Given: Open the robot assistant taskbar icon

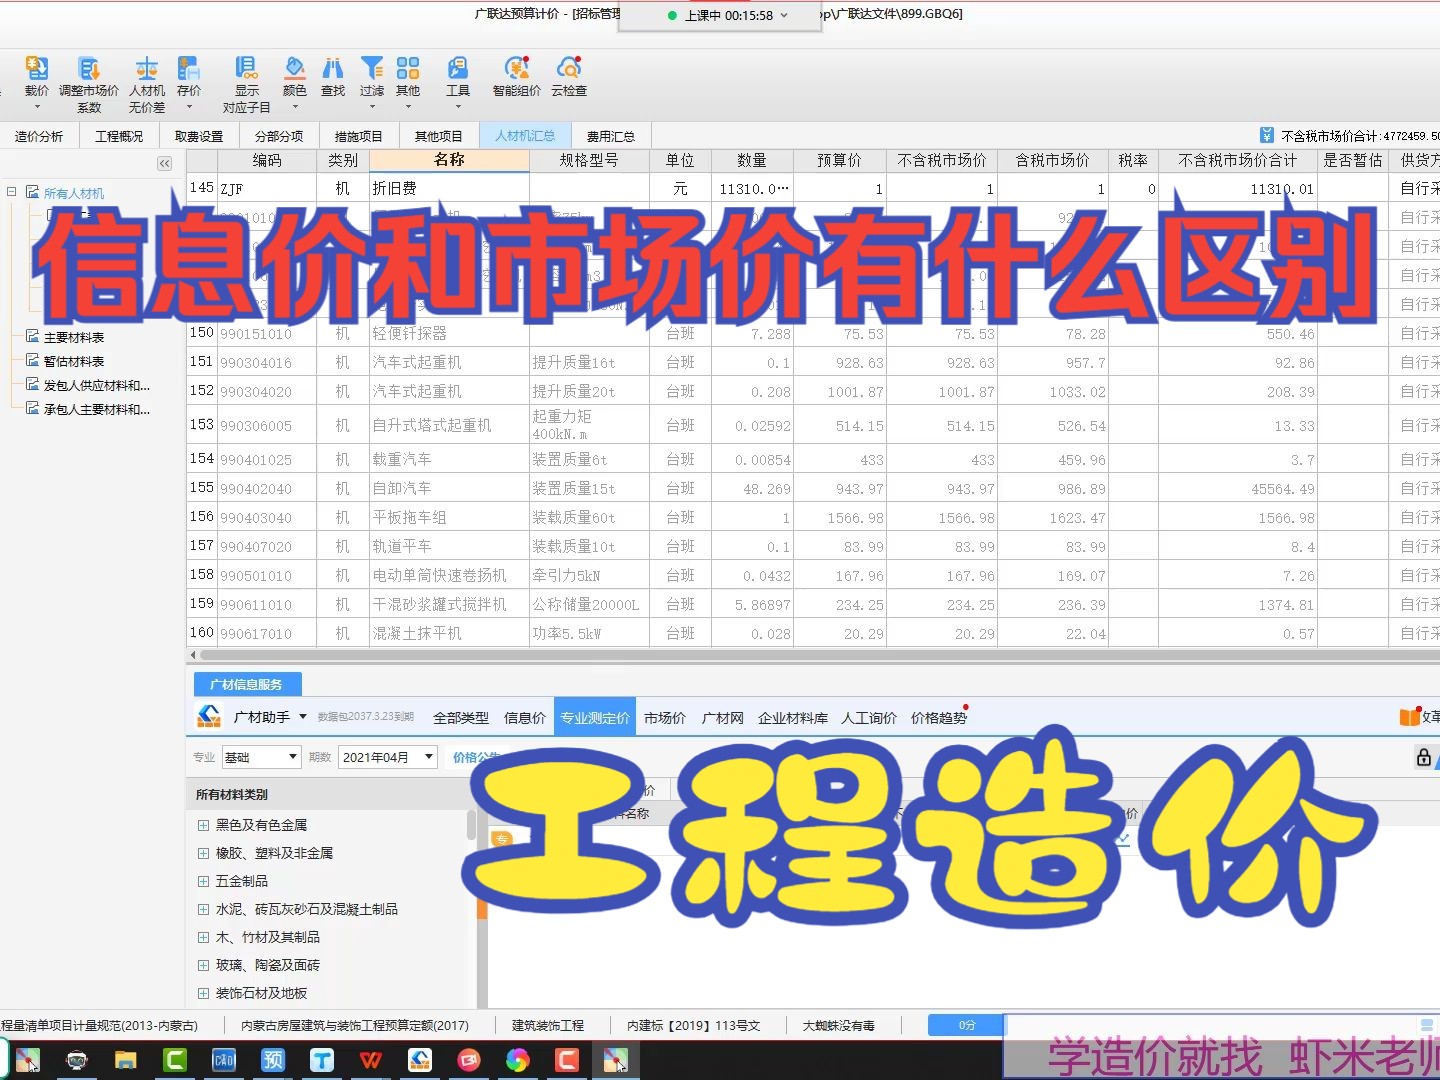Looking at the screenshot, I should click(77, 1060).
